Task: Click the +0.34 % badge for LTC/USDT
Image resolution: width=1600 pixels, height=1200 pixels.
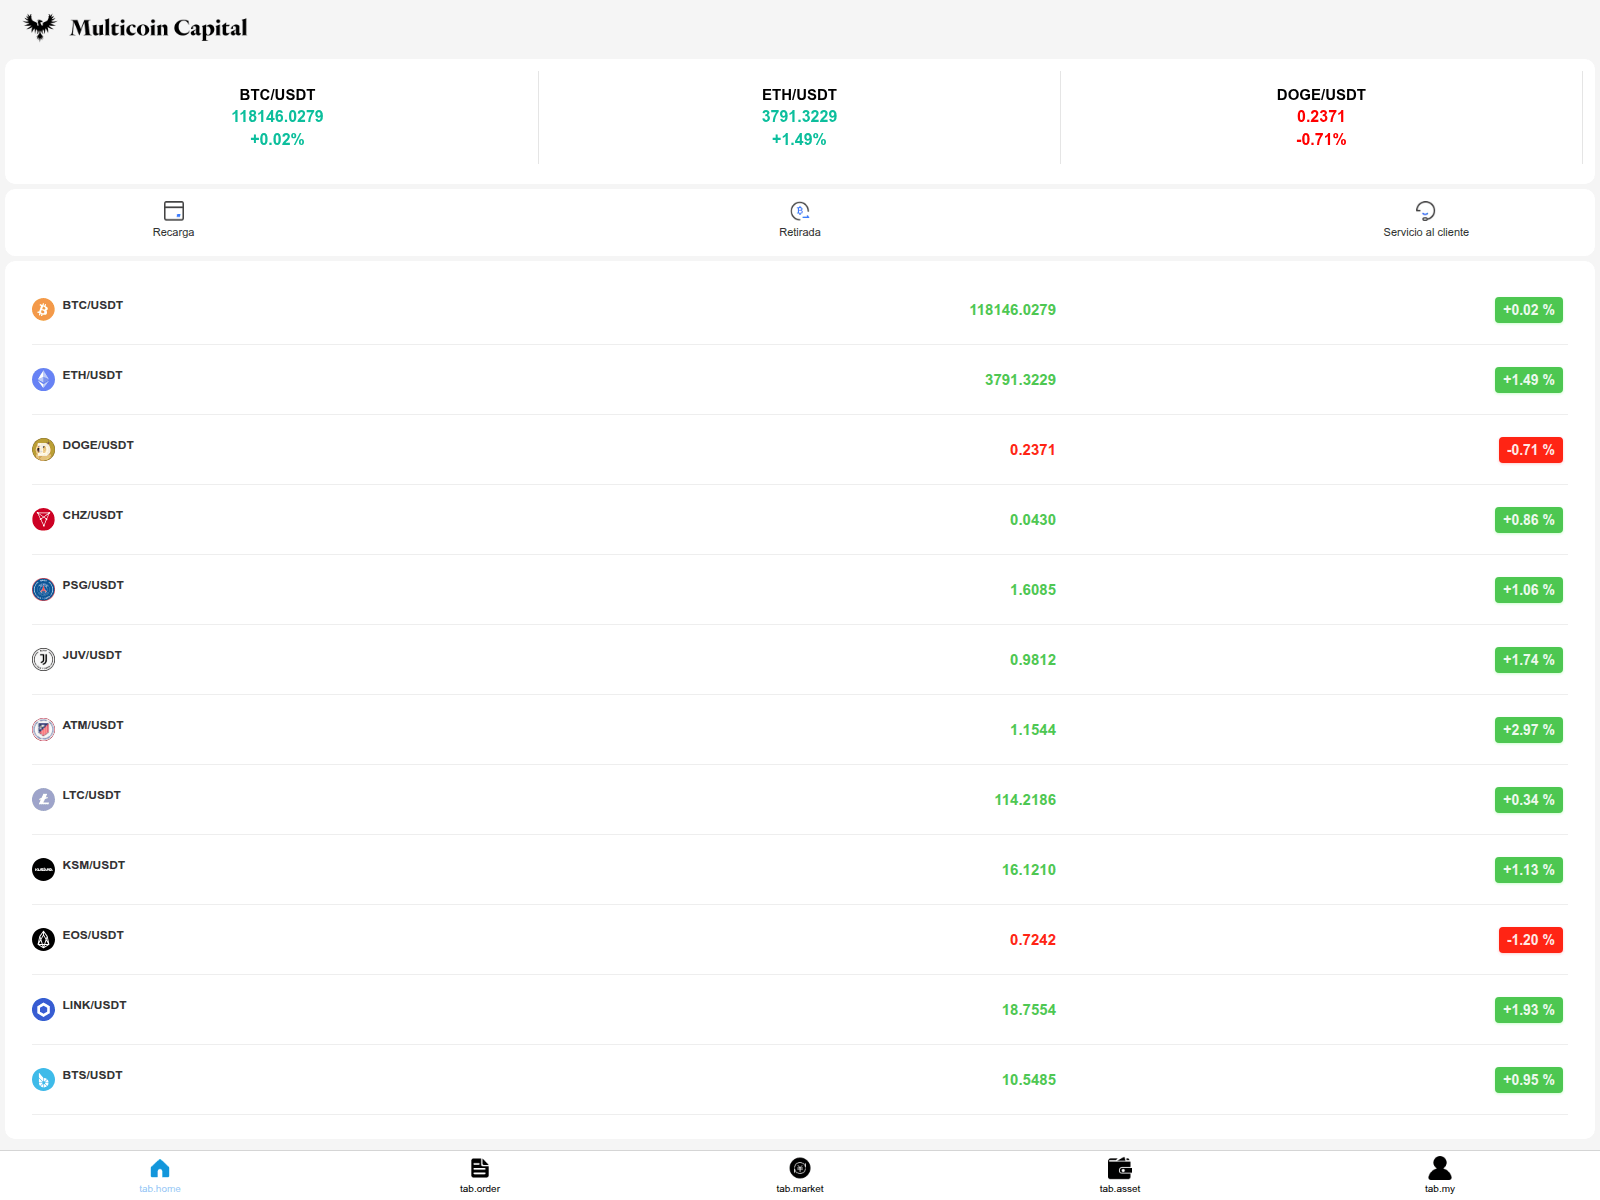Action: click(1529, 800)
